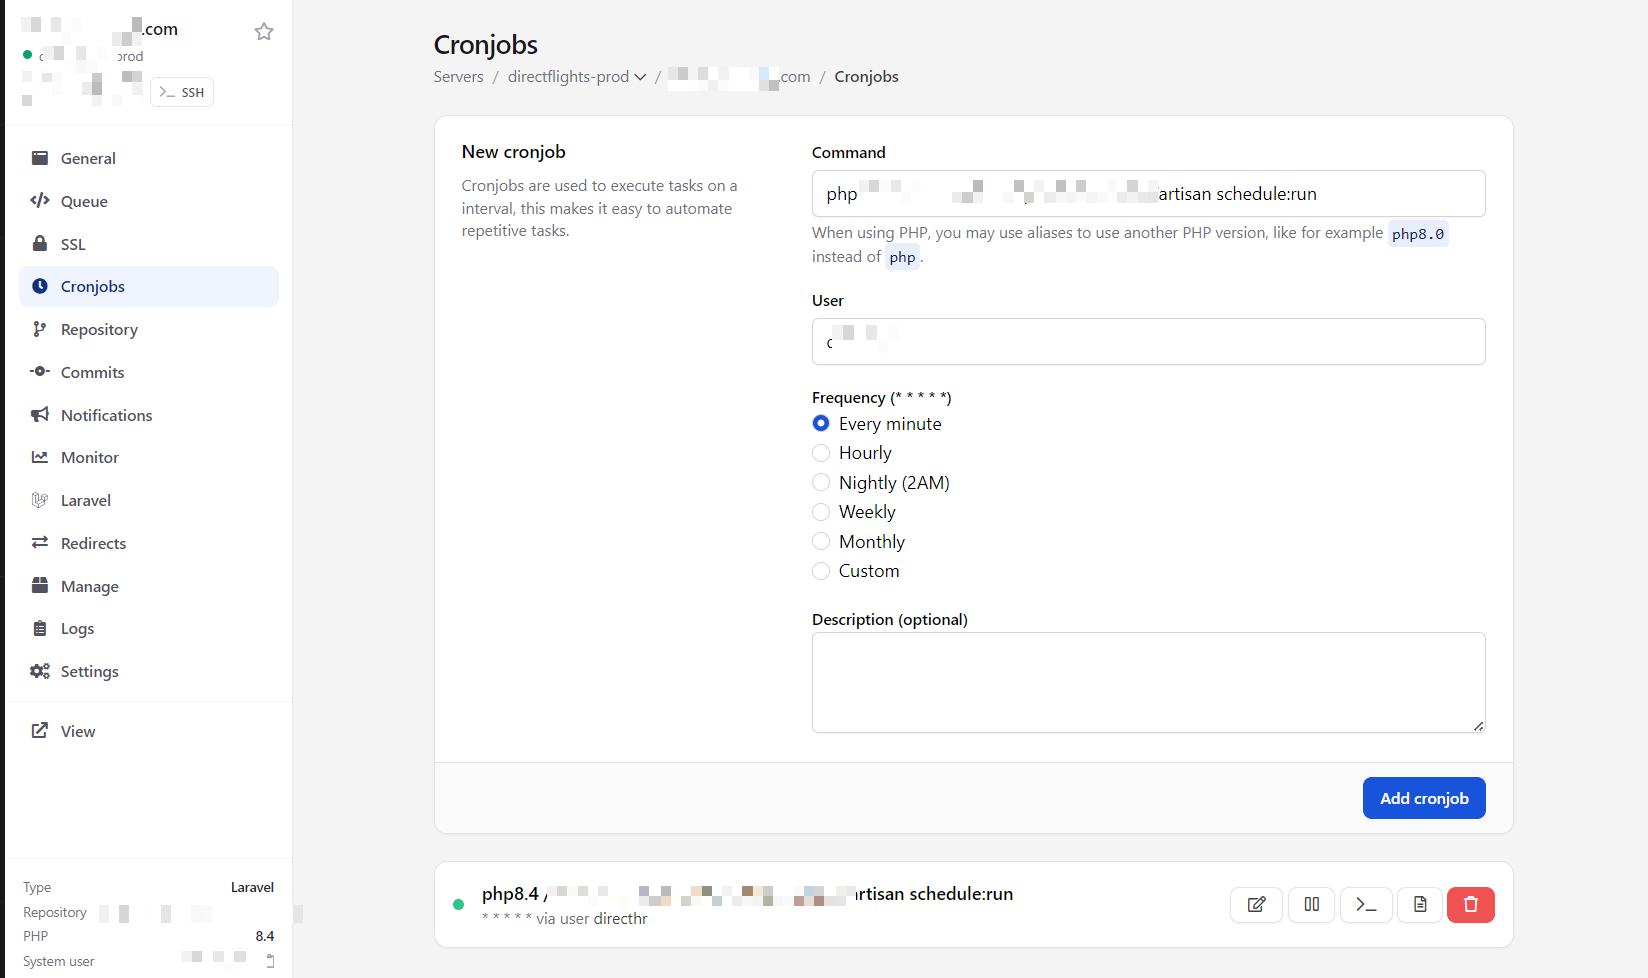This screenshot has height=978, width=1648.
Task: Click the Settings gears icon
Action: [x=40, y=671]
